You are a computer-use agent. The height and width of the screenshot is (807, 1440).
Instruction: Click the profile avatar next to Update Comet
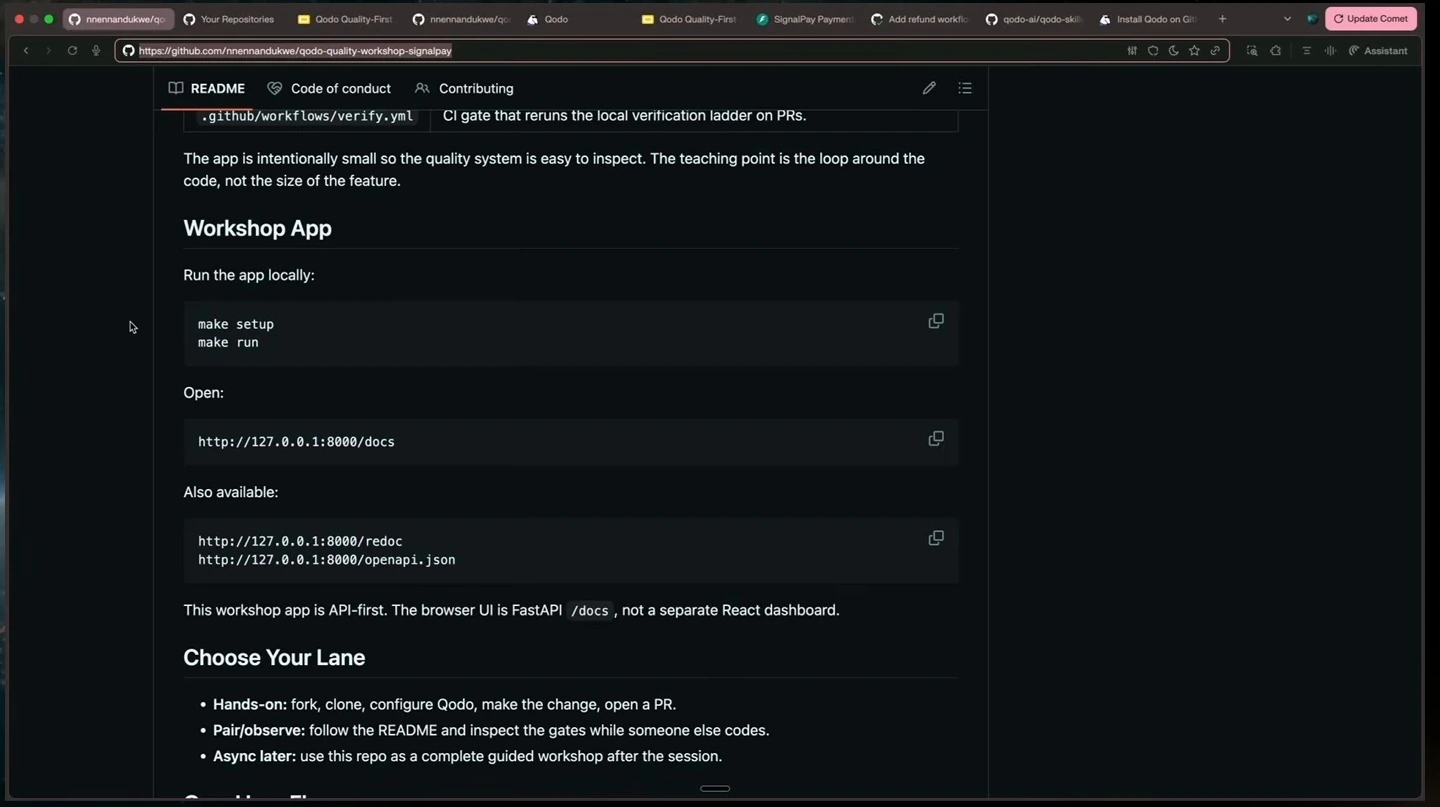click(x=1312, y=19)
